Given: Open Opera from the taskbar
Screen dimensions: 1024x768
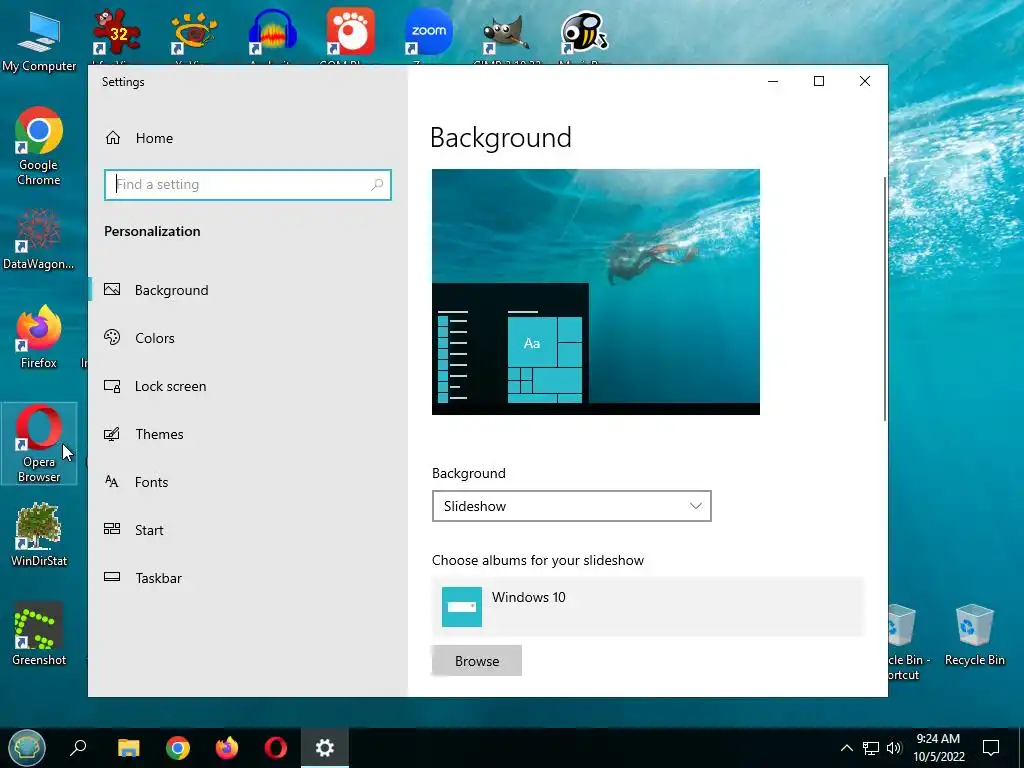Looking at the screenshot, I should 276,748.
